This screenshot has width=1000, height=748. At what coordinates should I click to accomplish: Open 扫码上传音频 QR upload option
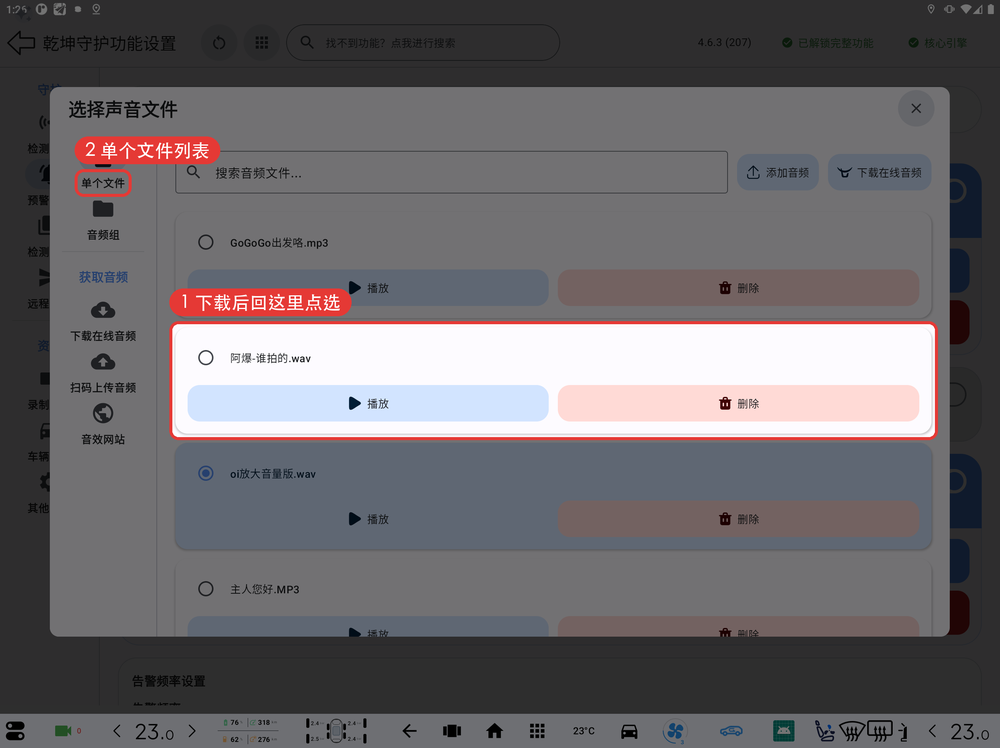tap(103, 374)
